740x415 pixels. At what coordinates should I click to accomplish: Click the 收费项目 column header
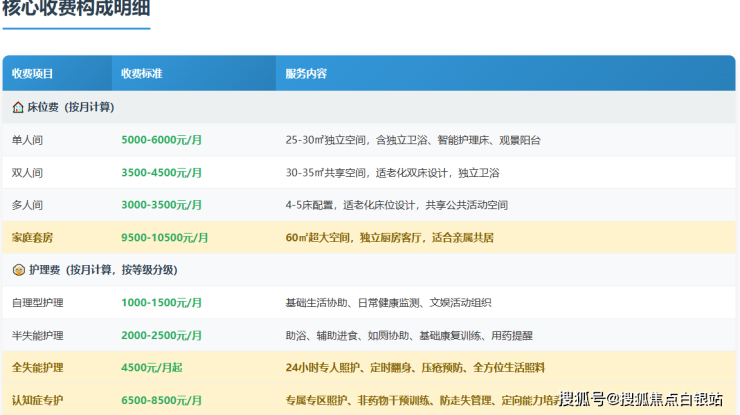click(x=33, y=74)
